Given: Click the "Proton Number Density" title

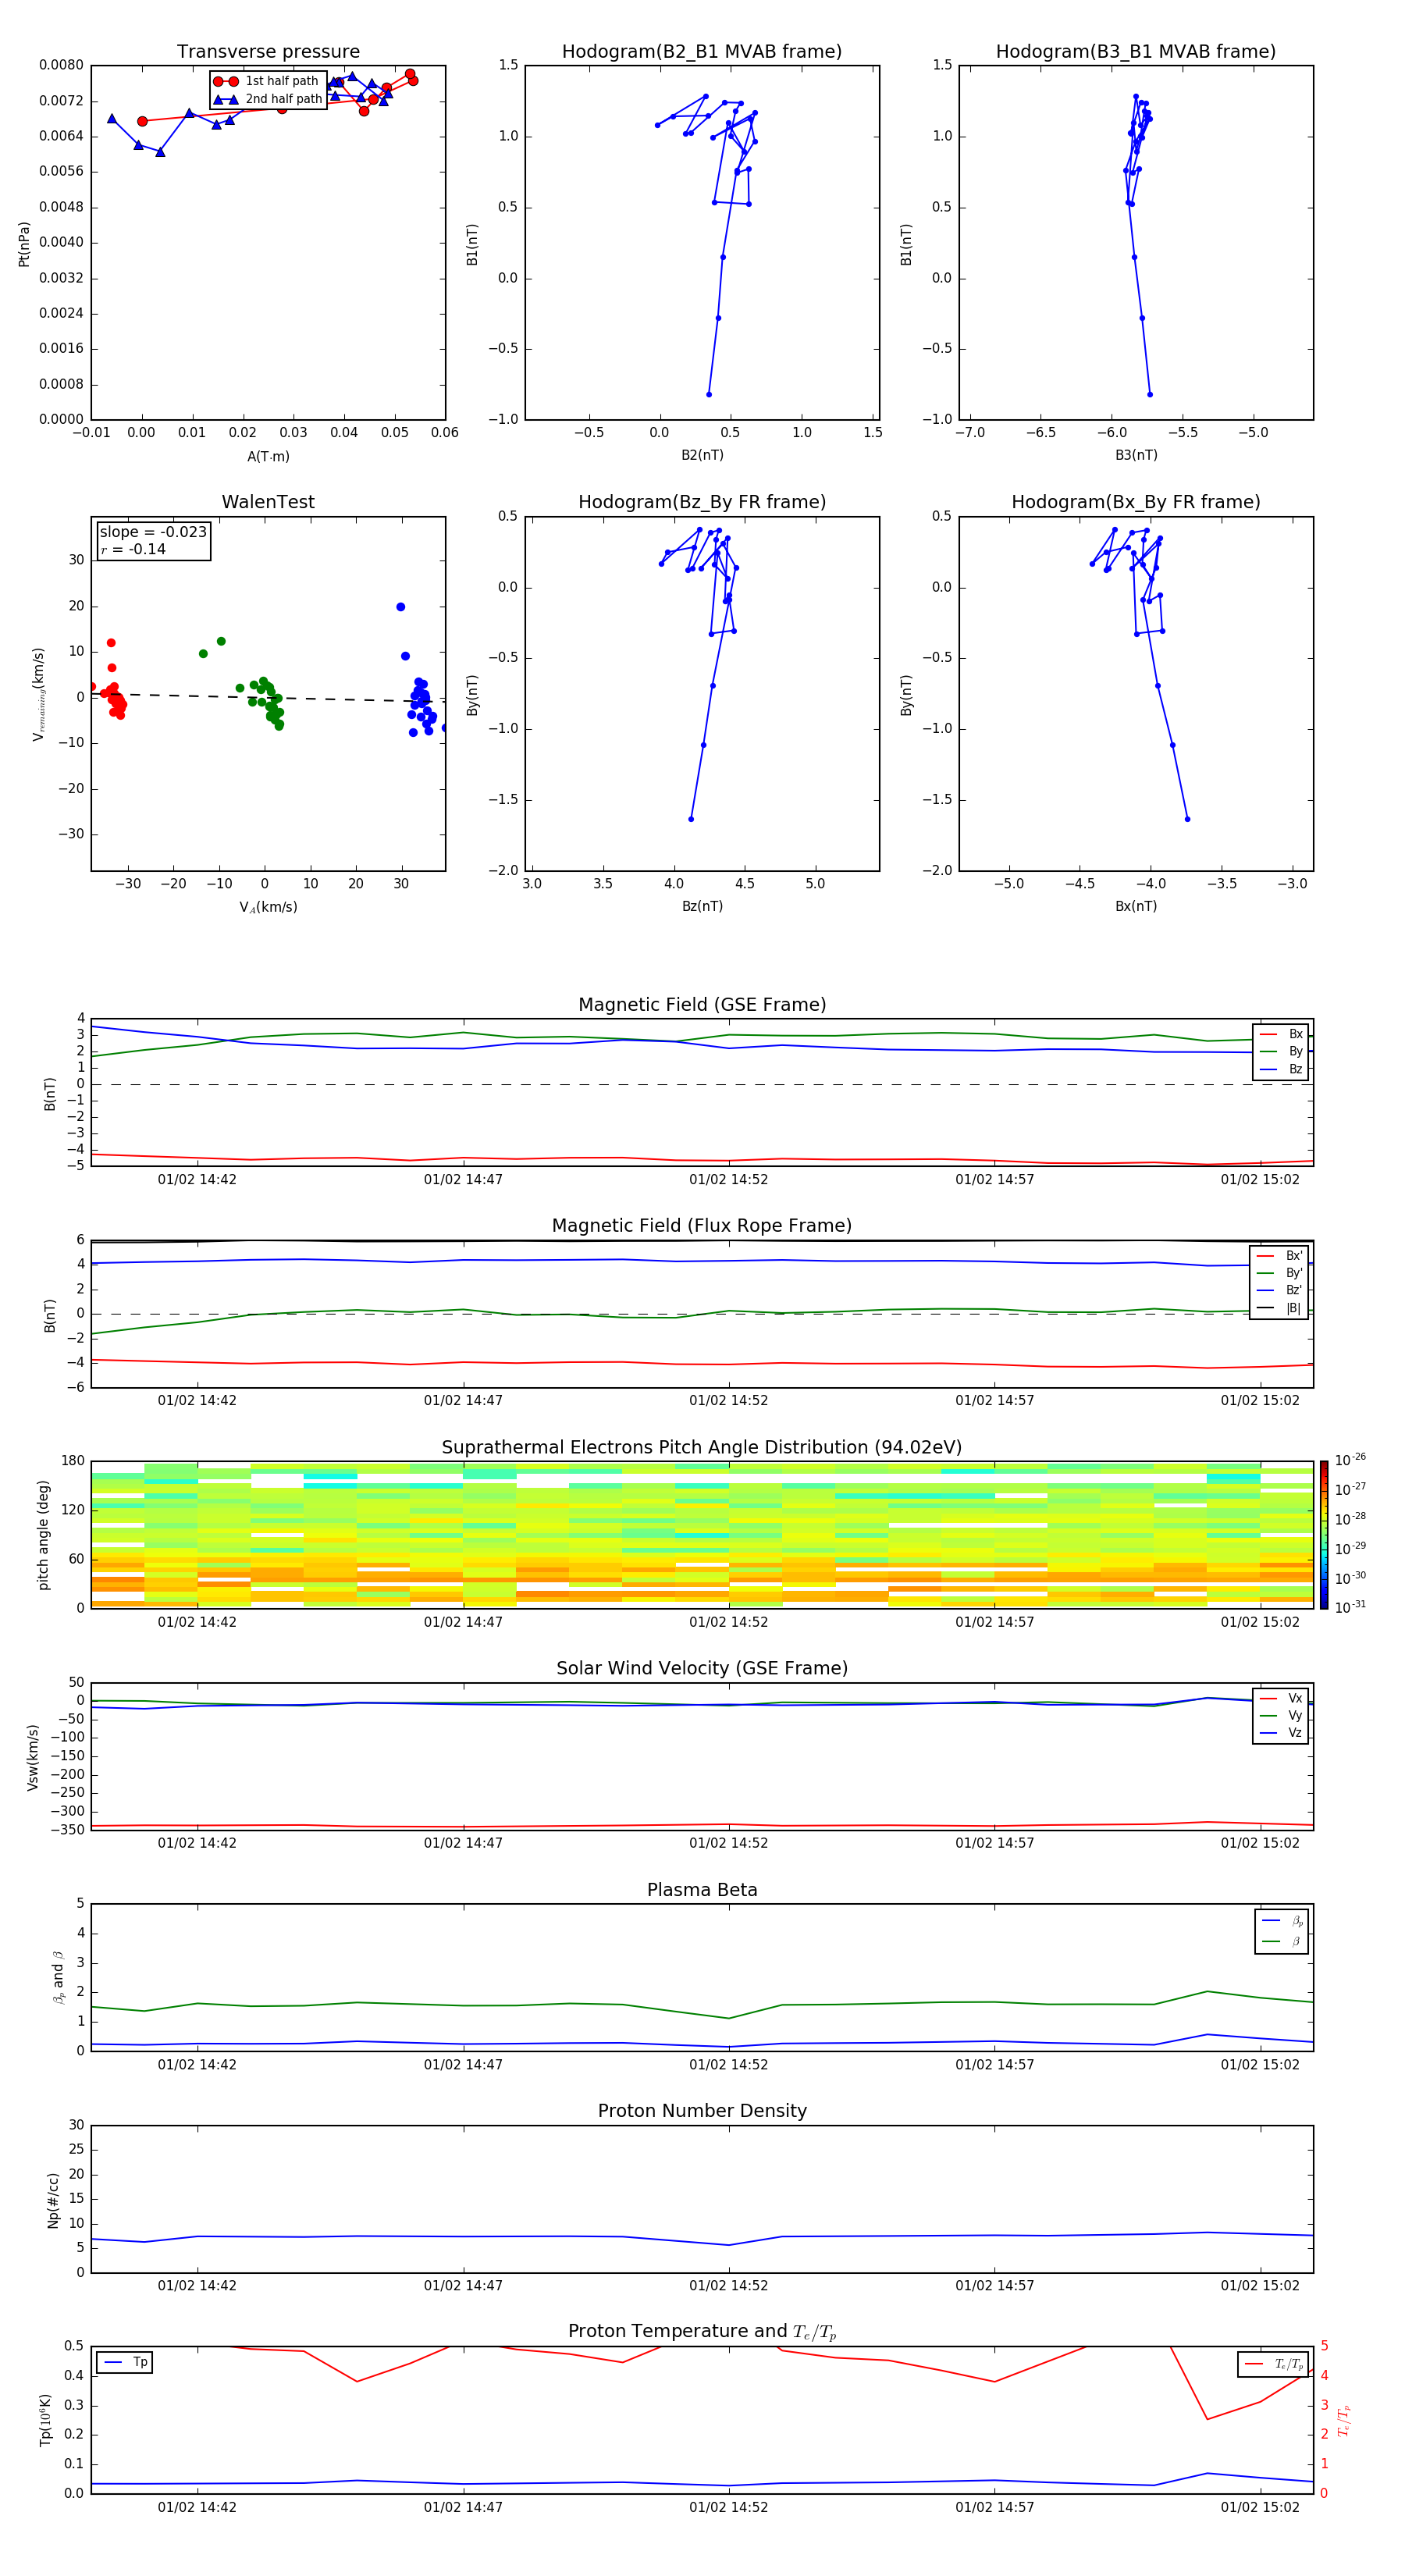Looking at the screenshot, I should tap(702, 2111).
